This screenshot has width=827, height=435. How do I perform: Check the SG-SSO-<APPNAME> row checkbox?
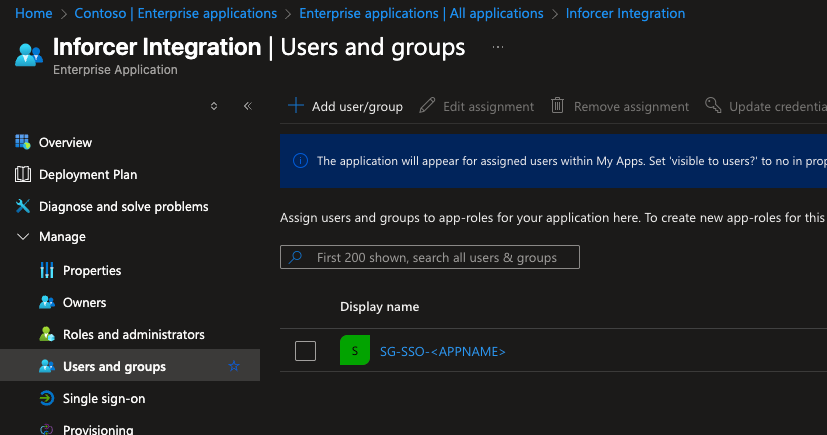pyautogui.click(x=306, y=351)
